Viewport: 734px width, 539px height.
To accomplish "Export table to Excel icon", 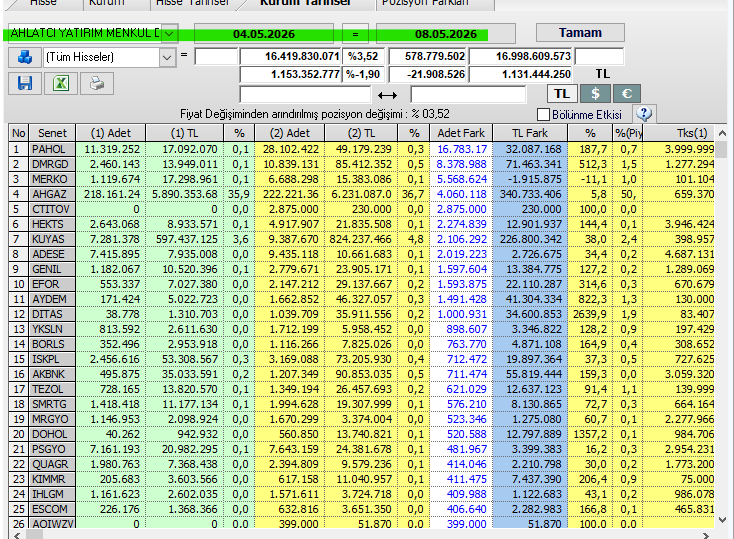I will pyautogui.click(x=61, y=84).
